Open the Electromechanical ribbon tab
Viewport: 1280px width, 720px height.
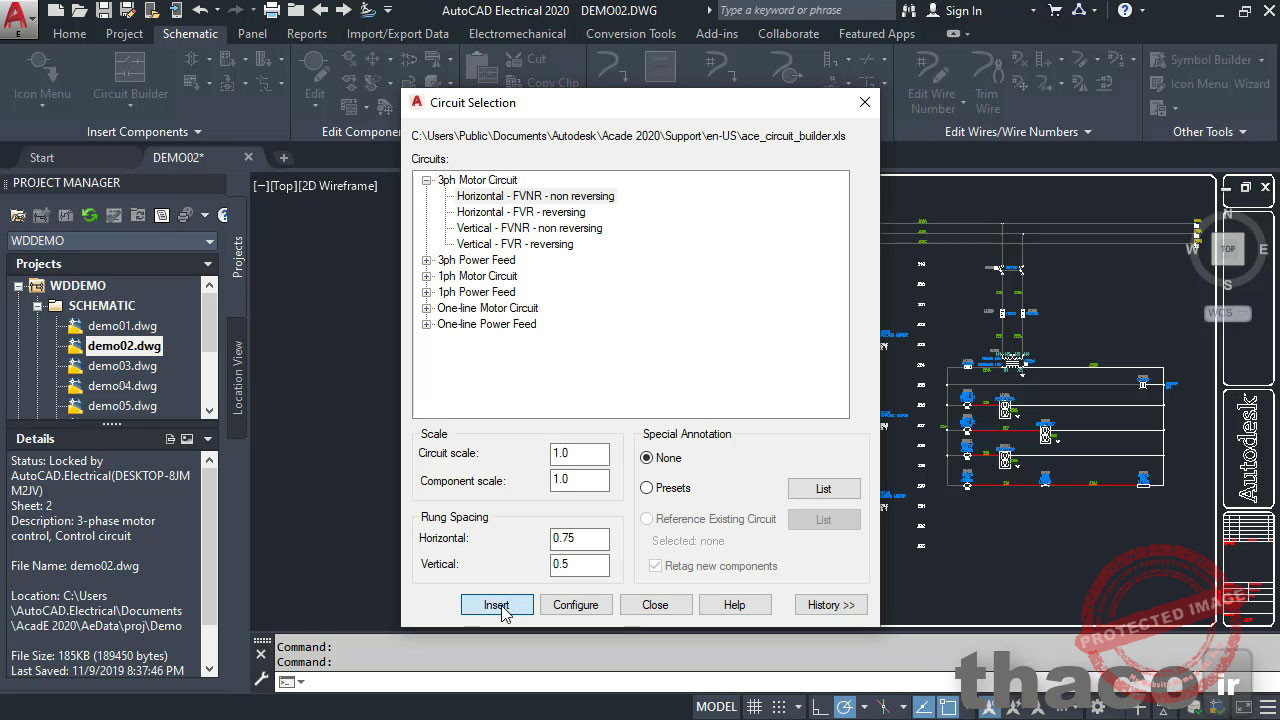[x=516, y=33]
